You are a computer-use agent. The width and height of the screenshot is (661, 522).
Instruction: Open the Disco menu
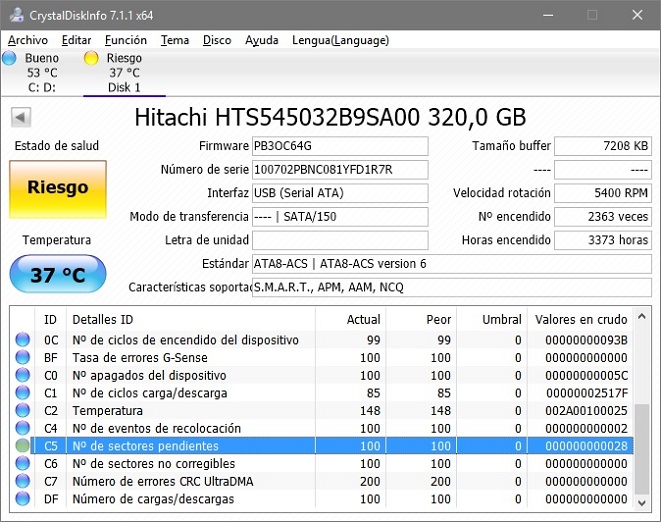pos(217,40)
